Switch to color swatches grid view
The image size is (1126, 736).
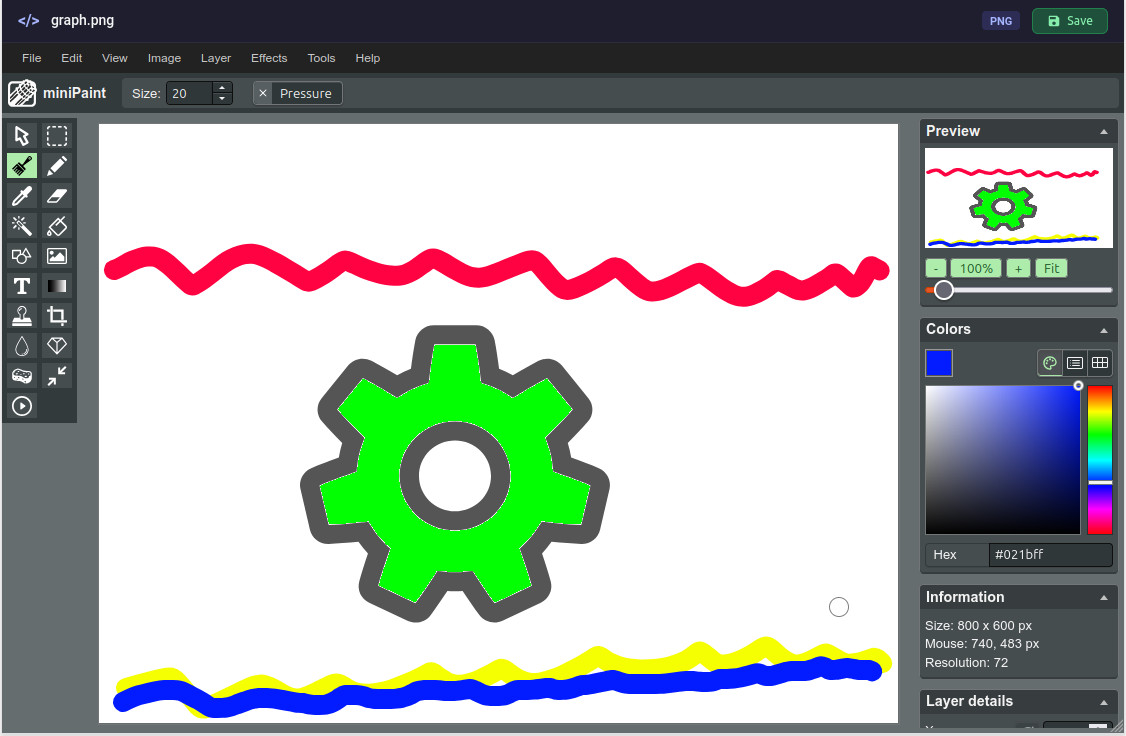tap(1100, 363)
